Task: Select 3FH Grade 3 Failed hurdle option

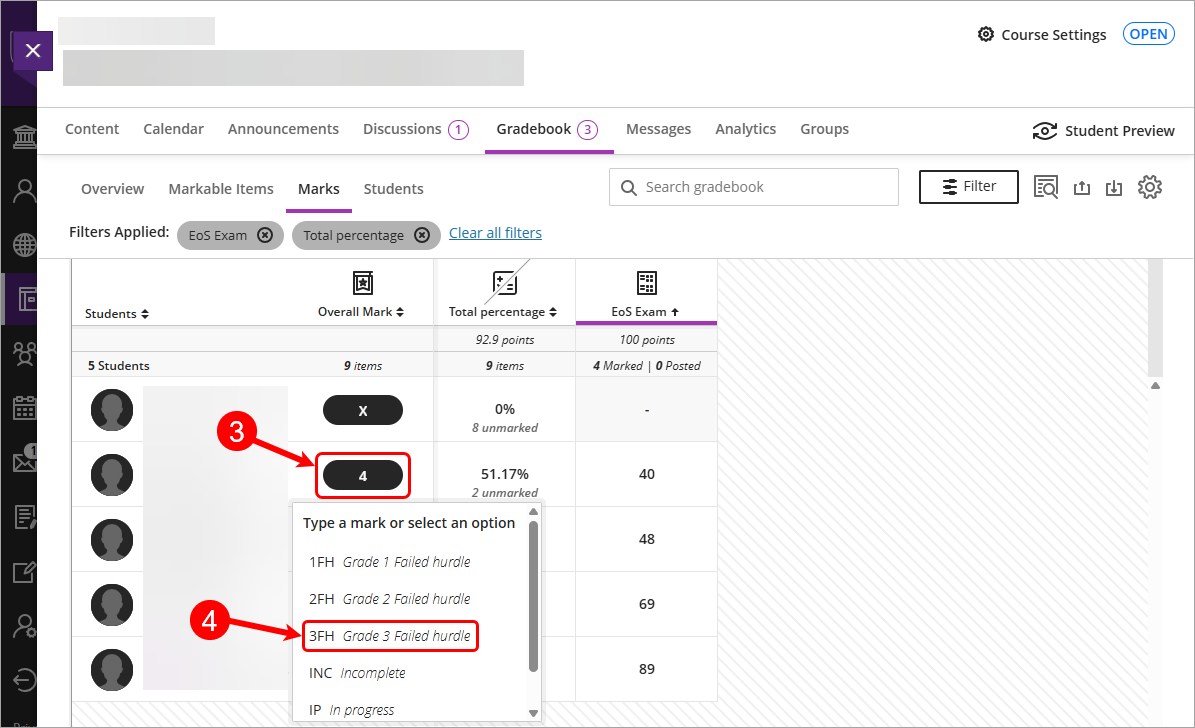Action: 389,636
